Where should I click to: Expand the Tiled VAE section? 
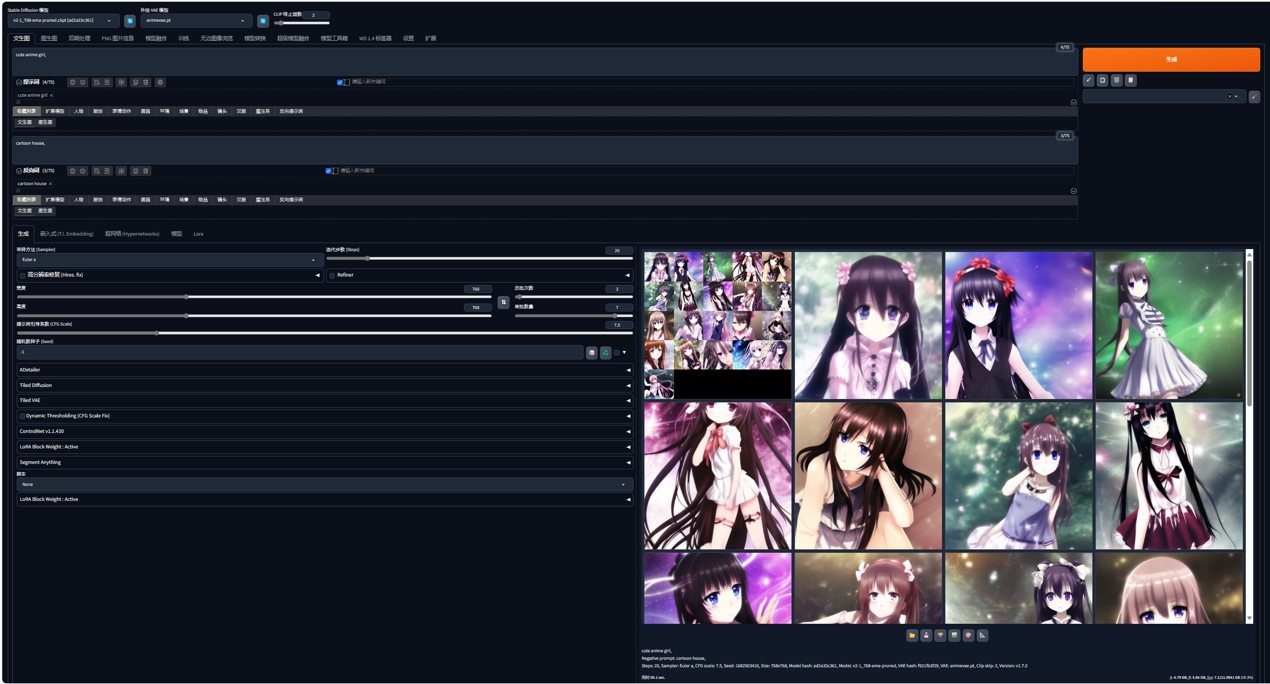pos(324,400)
